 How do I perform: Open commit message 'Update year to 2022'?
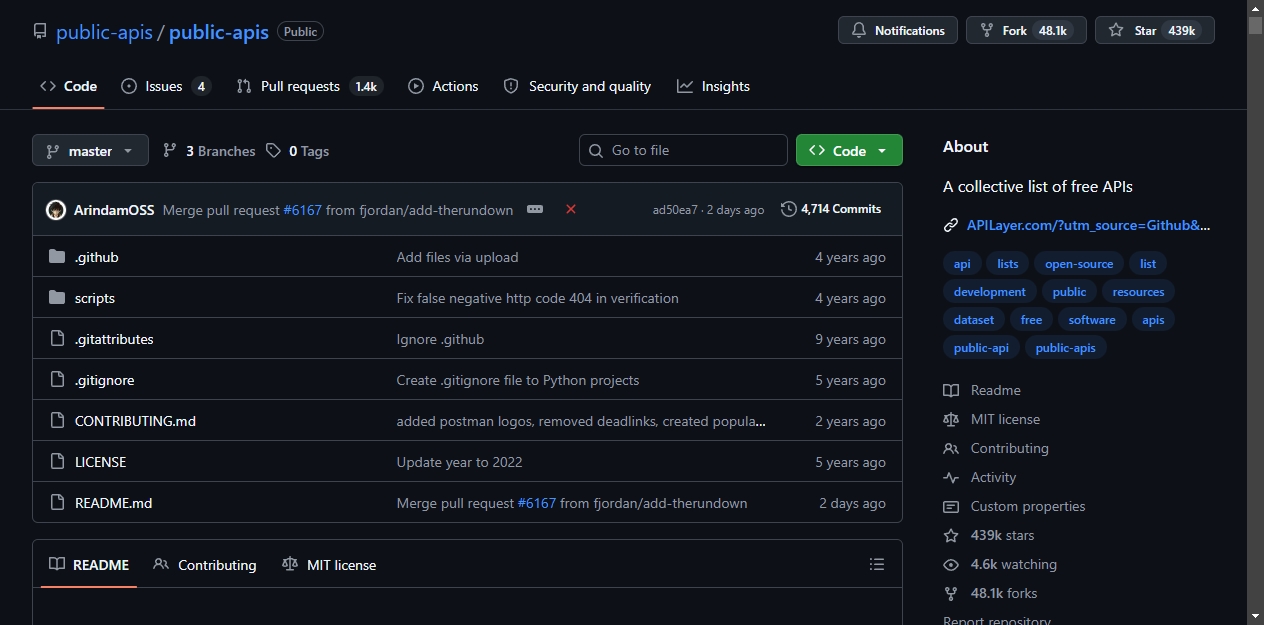coord(459,462)
